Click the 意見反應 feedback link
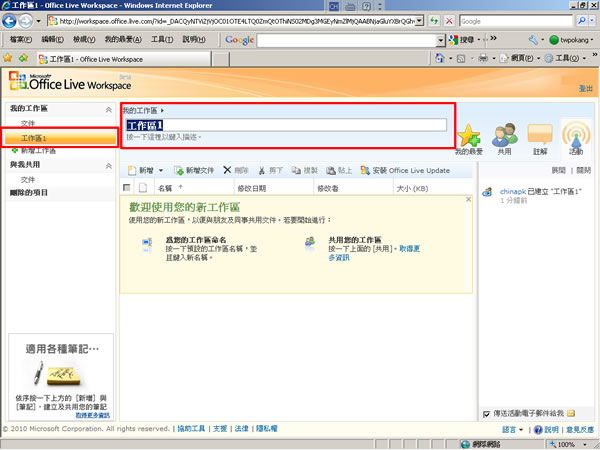The image size is (600, 450). [580, 430]
